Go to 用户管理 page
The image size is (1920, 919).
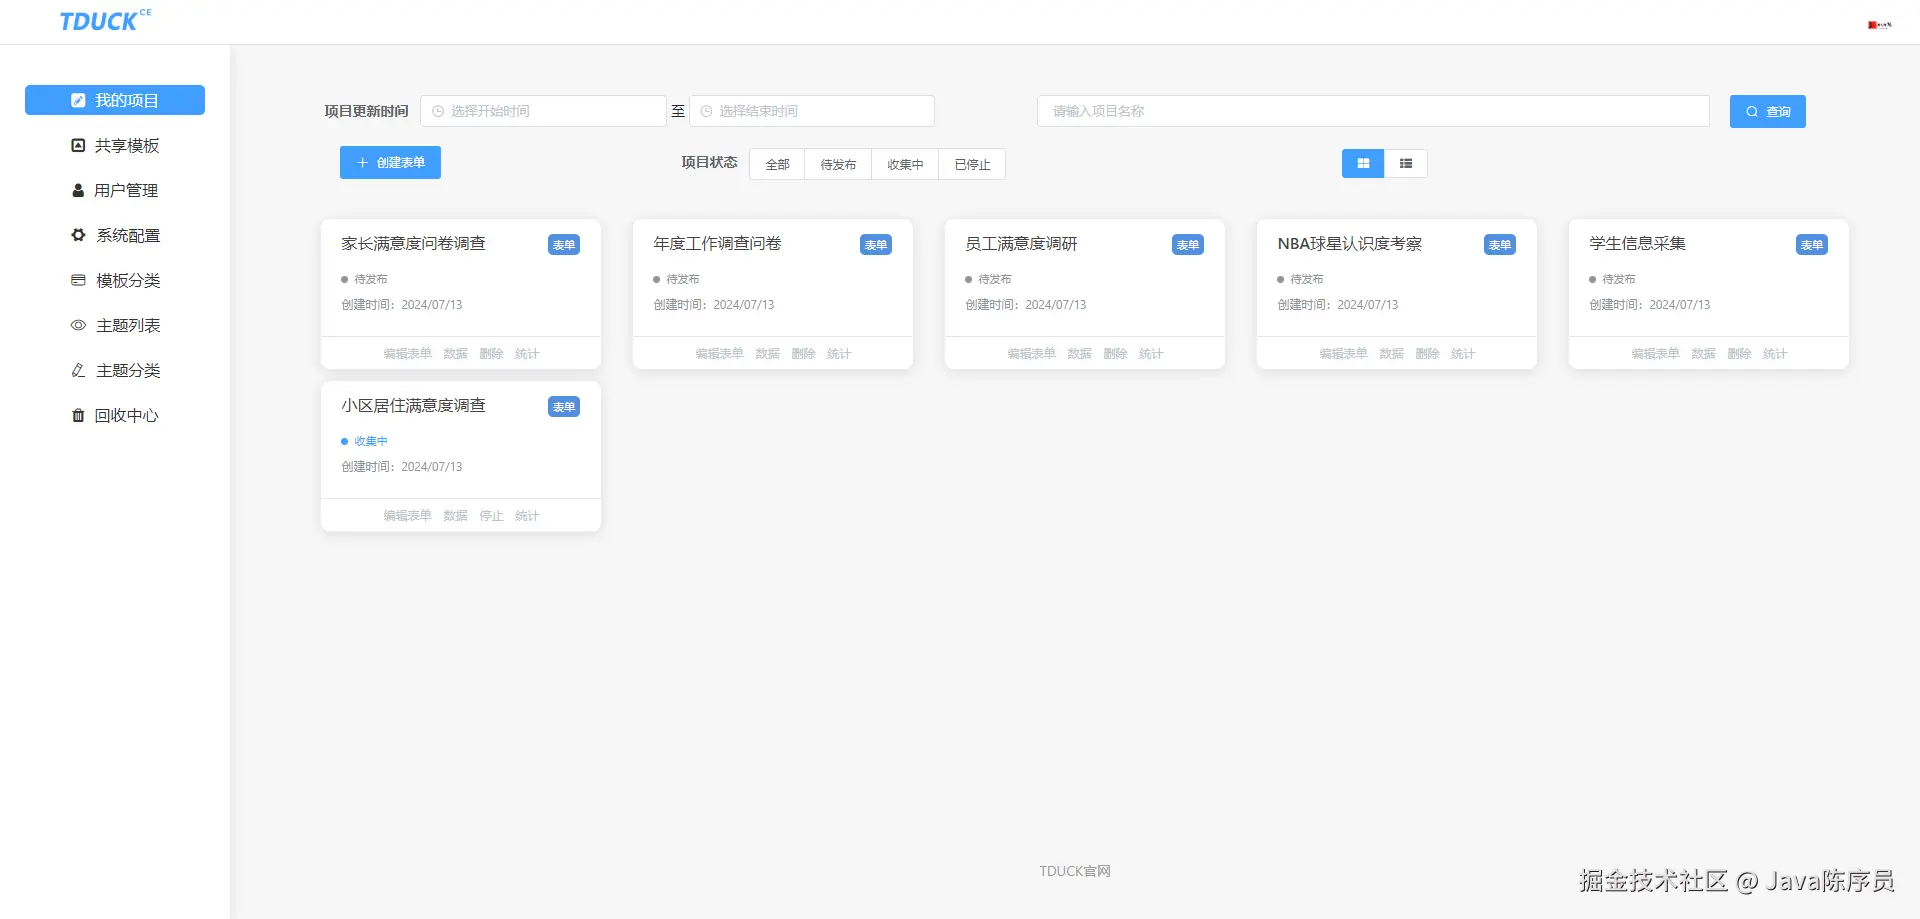click(x=115, y=190)
